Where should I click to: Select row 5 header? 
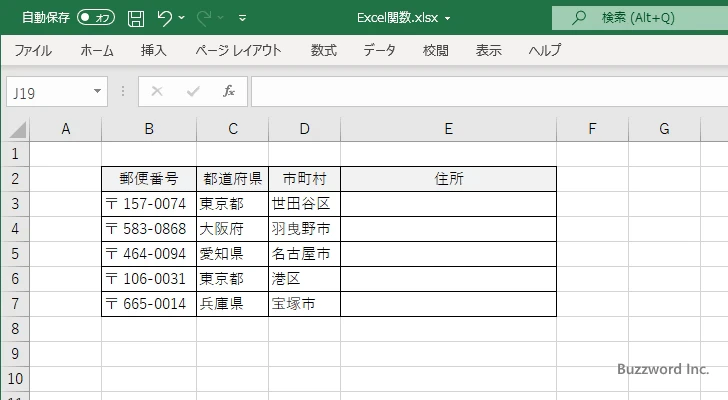pos(15,254)
